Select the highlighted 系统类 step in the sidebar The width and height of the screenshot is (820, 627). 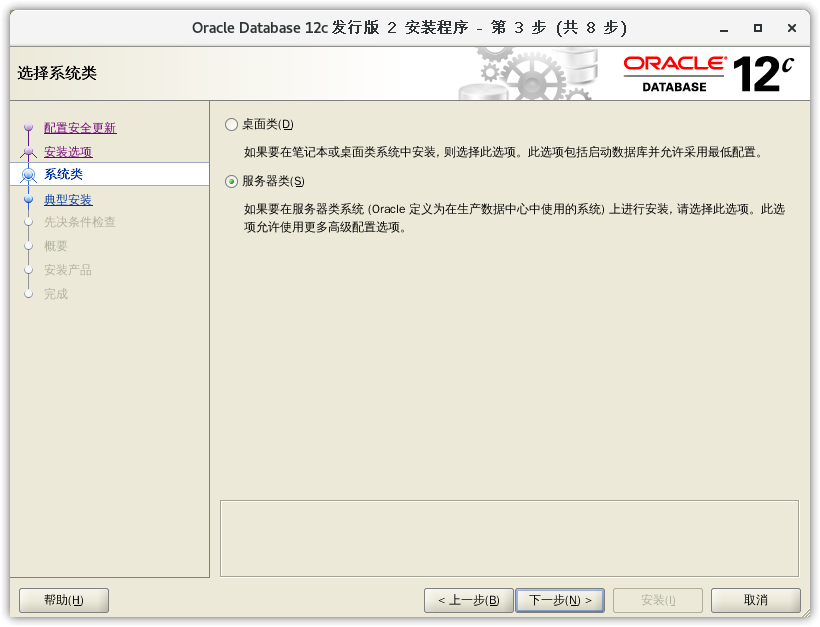coord(63,175)
